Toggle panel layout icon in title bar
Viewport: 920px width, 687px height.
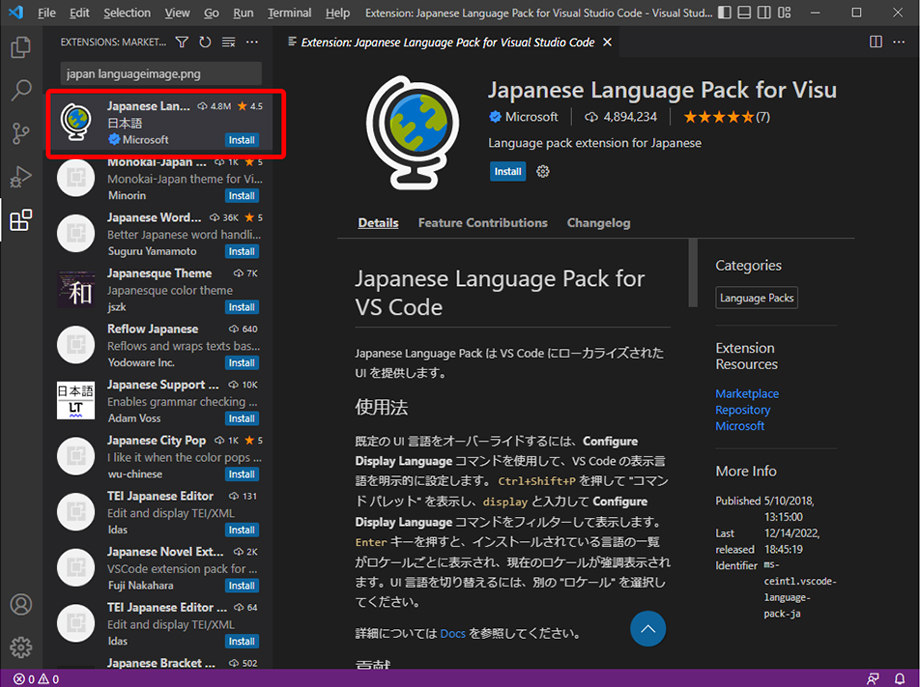(x=744, y=12)
